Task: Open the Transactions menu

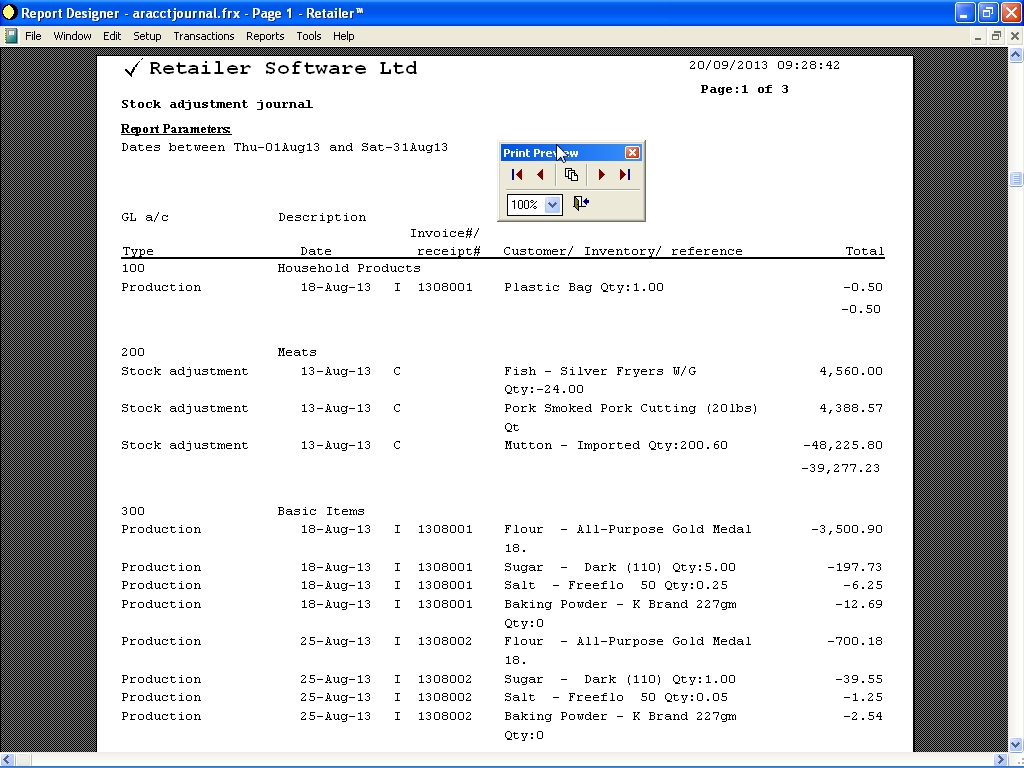Action: coord(204,36)
